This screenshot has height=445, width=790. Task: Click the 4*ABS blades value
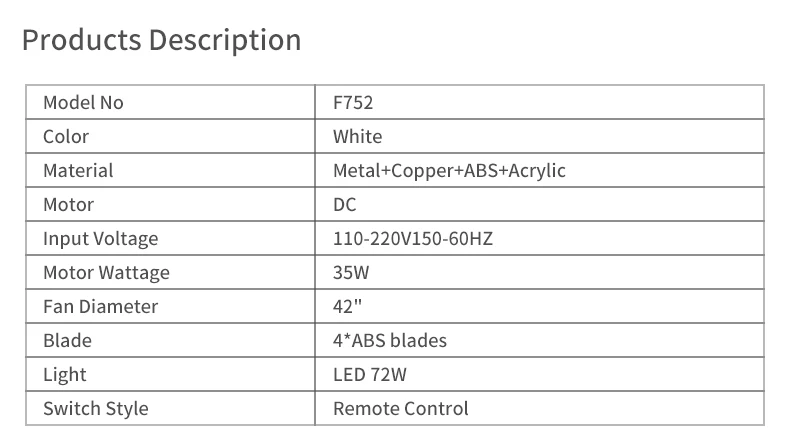(x=390, y=340)
